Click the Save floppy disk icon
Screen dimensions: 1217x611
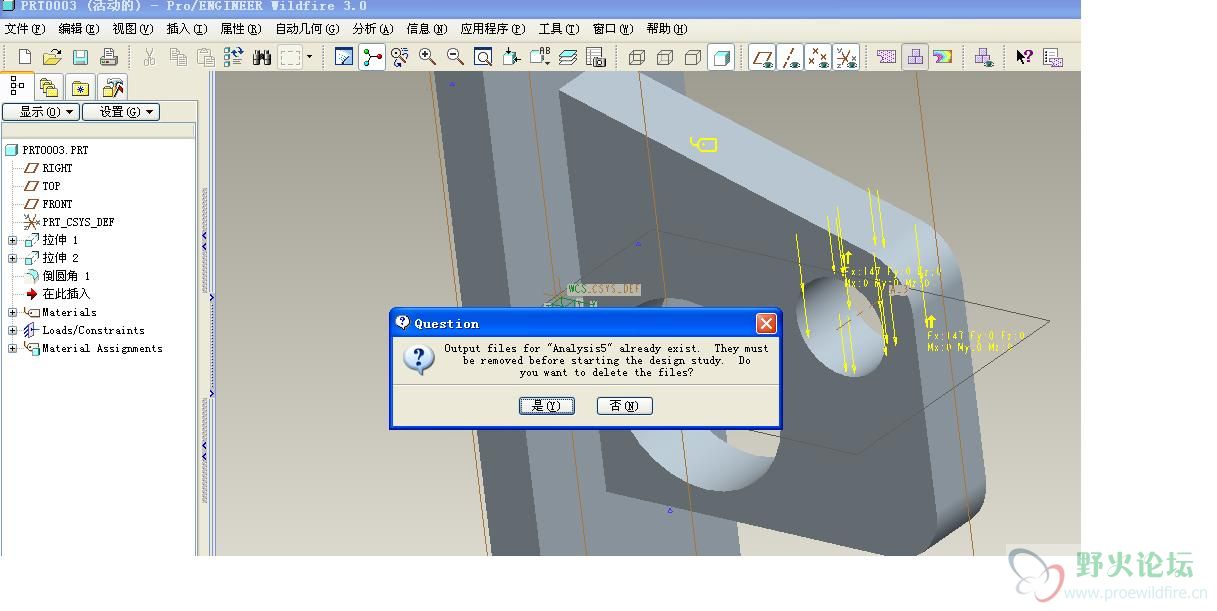point(81,58)
